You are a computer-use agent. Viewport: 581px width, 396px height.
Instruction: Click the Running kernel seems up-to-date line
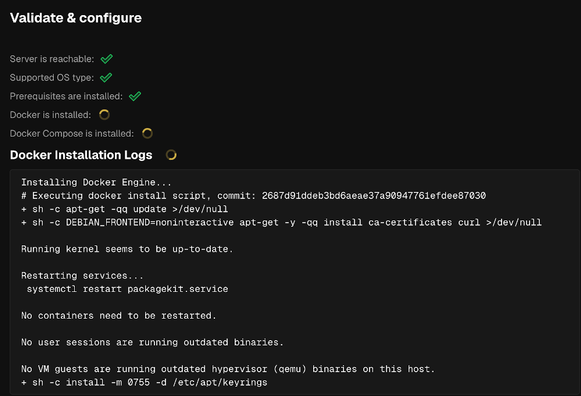point(127,249)
